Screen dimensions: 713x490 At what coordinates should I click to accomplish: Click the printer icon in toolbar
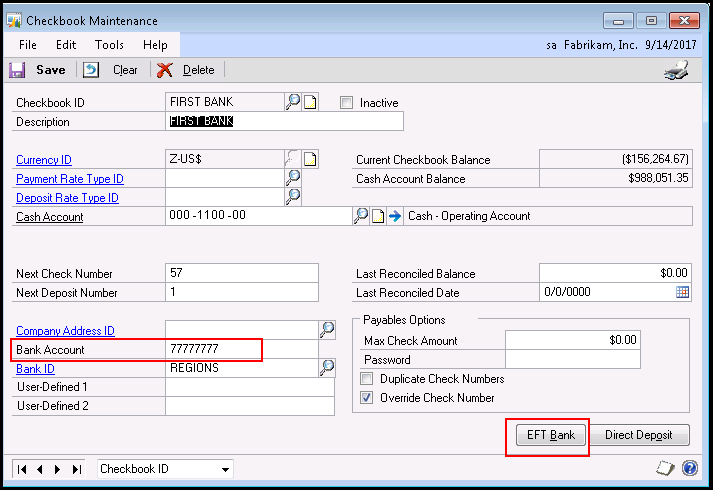click(x=677, y=70)
